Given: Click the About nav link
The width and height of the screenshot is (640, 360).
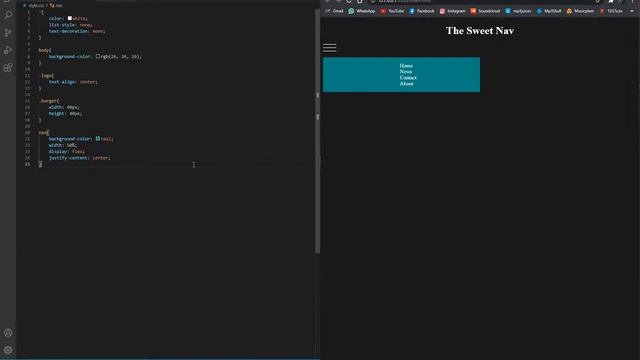Looking at the screenshot, I should point(407,84).
